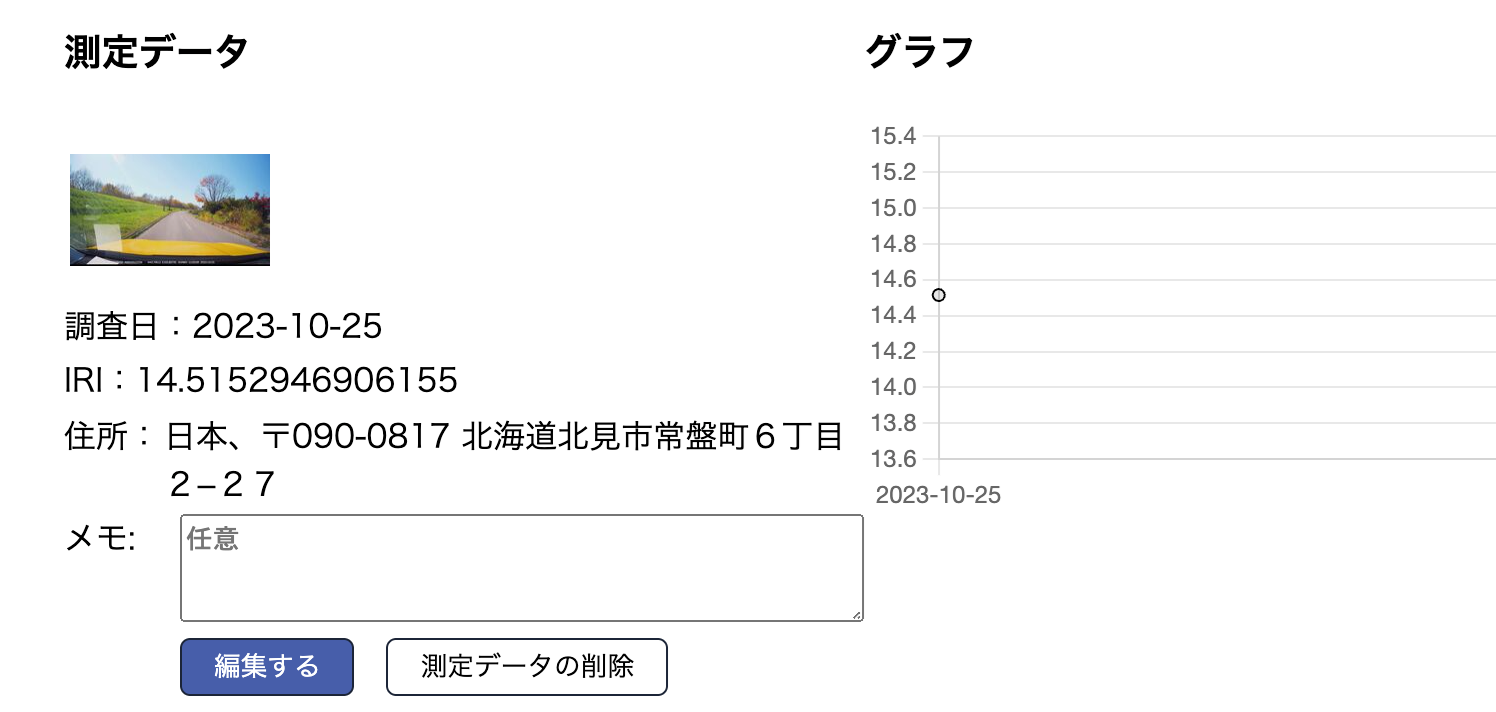The height and width of the screenshot is (712, 1496).
Task: Click the 13.6 y-axis label
Action: pos(893,459)
